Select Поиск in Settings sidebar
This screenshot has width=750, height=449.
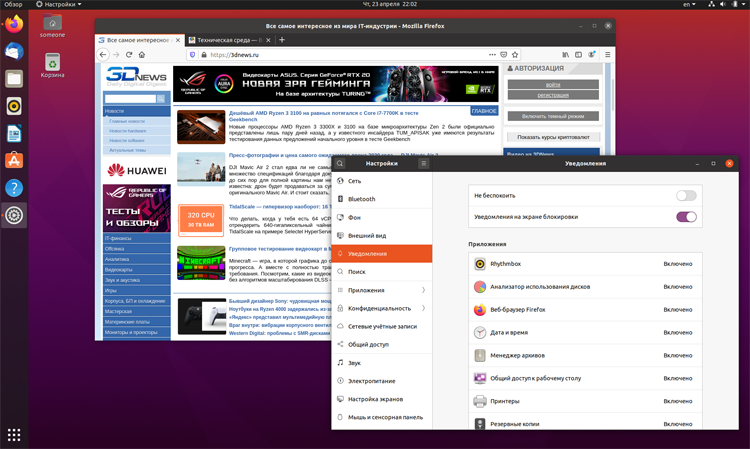(382, 272)
